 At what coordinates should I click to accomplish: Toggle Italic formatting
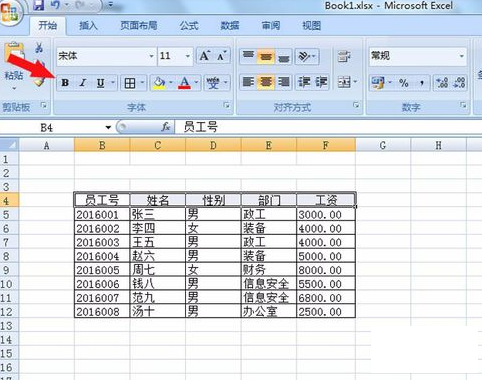coord(83,83)
